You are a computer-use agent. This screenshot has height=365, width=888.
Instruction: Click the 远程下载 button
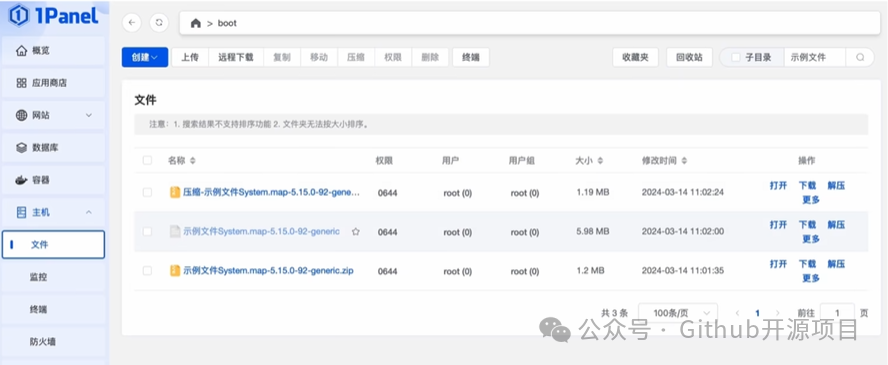coord(236,57)
